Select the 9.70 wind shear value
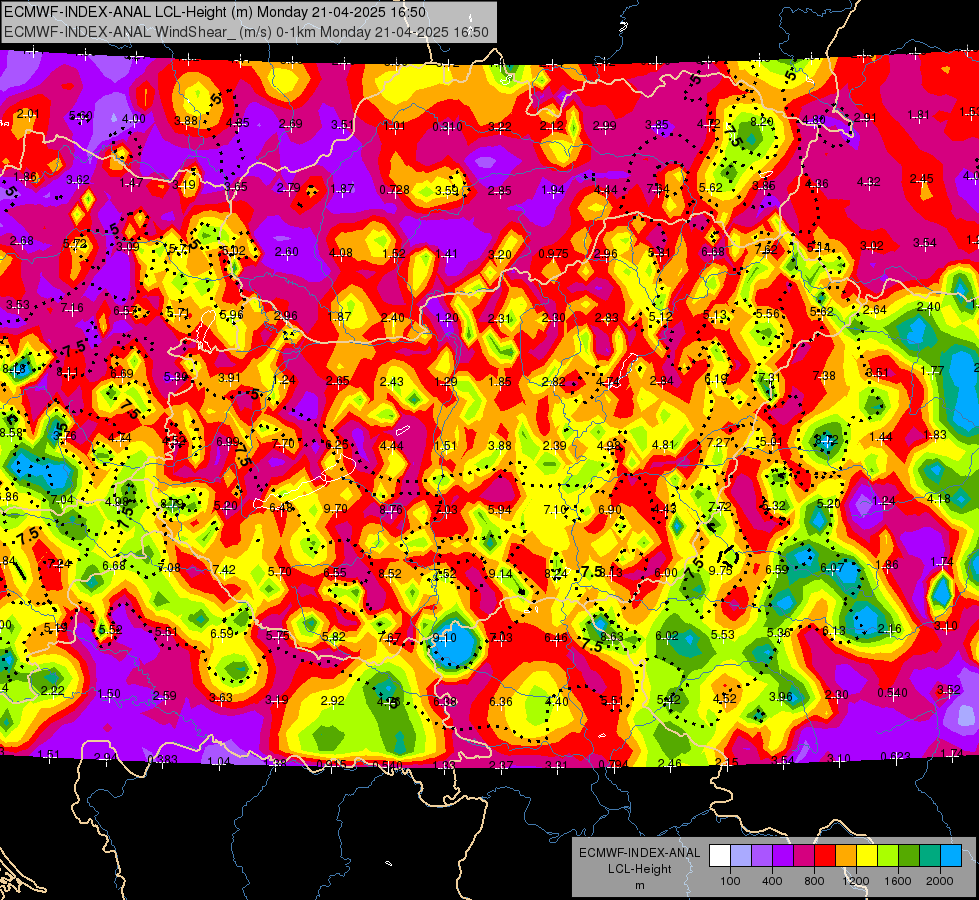The height and width of the screenshot is (900, 979). pyautogui.click(x=335, y=508)
